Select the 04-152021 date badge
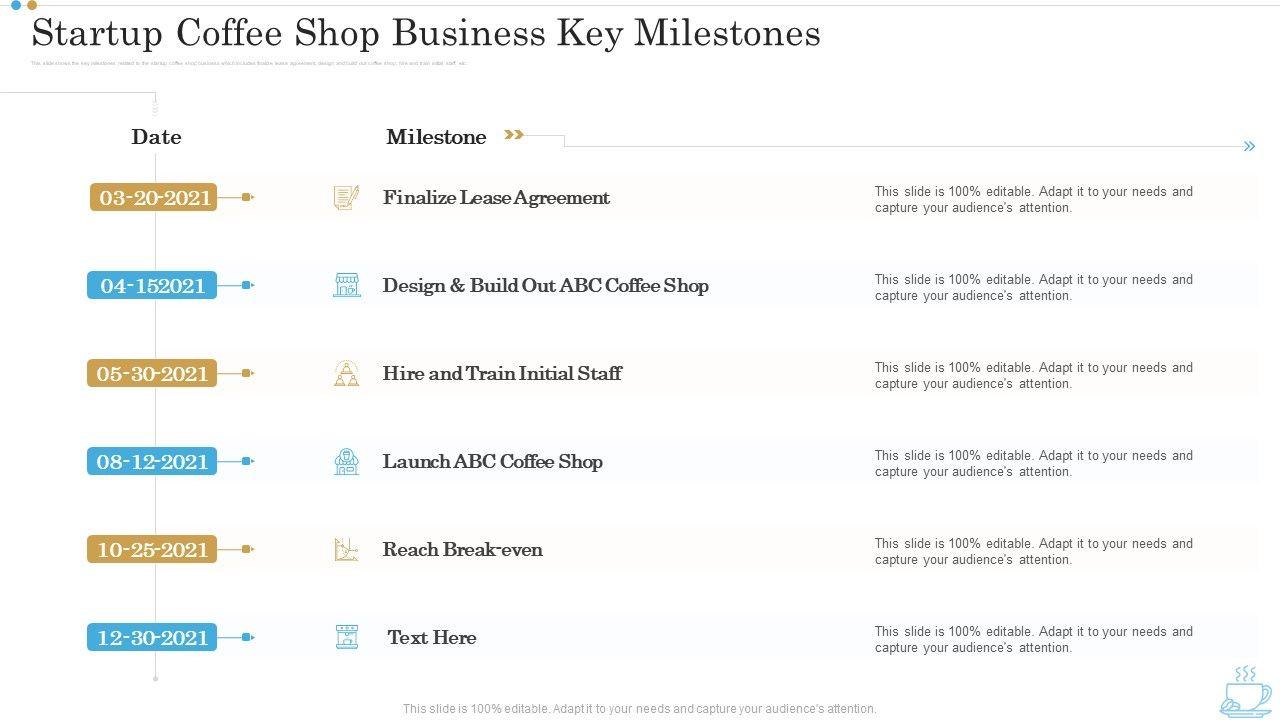The width and height of the screenshot is (1280, 720). click(x=152, y=285)
